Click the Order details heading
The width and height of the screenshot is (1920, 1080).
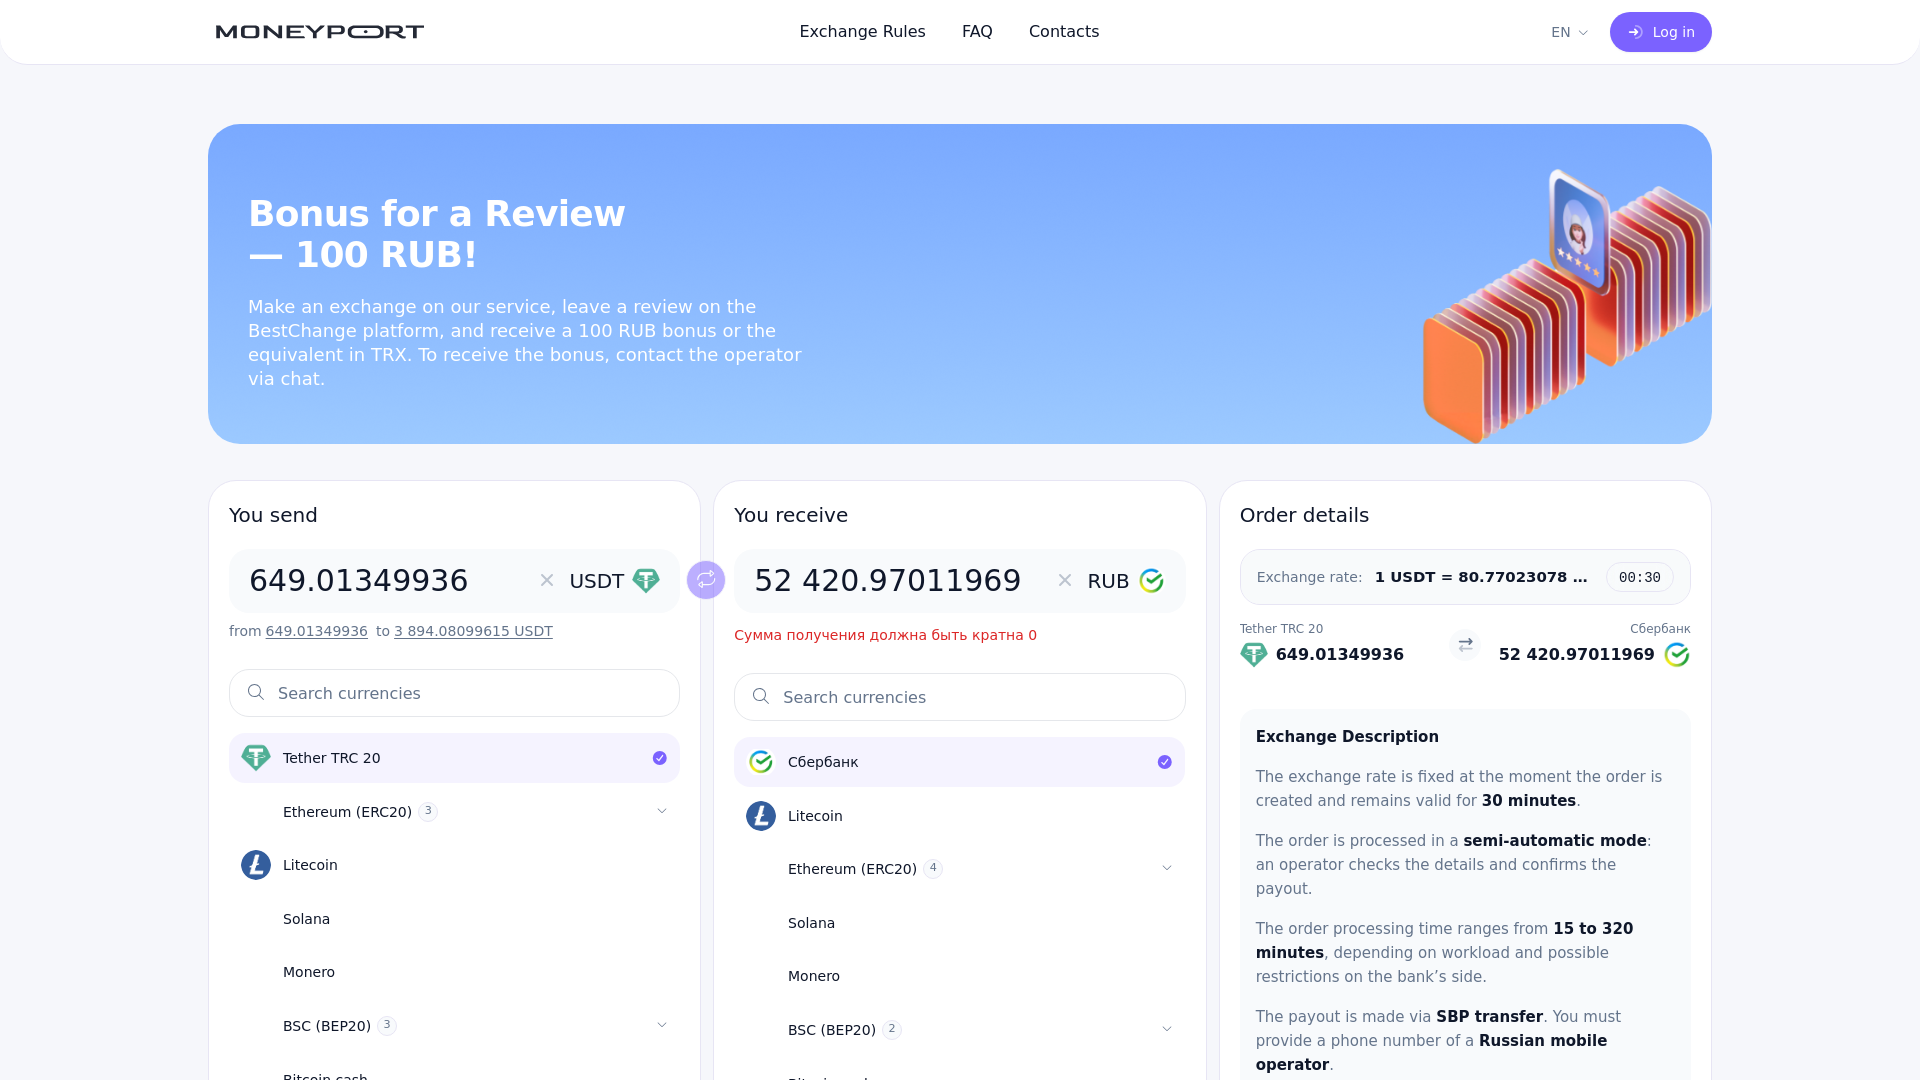[1304, 515]
